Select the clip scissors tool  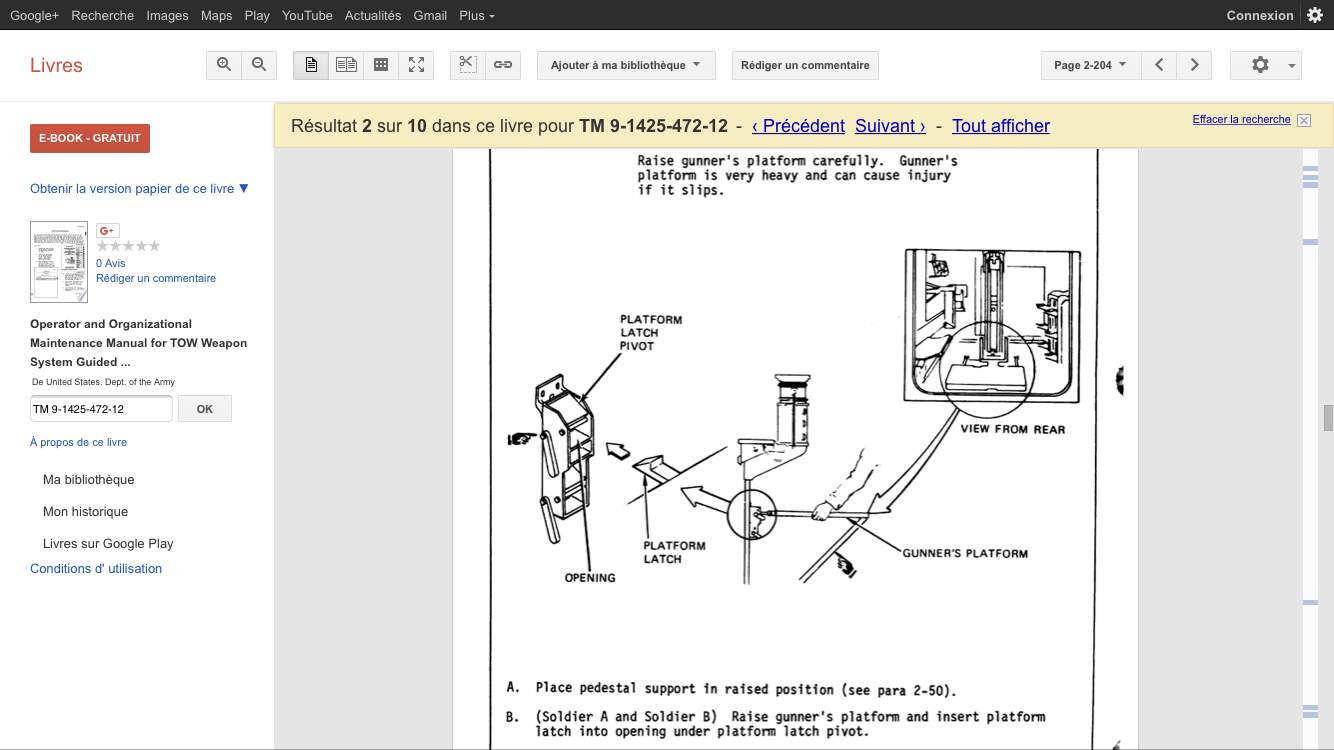pyautogui.click(x=467, y=65)
